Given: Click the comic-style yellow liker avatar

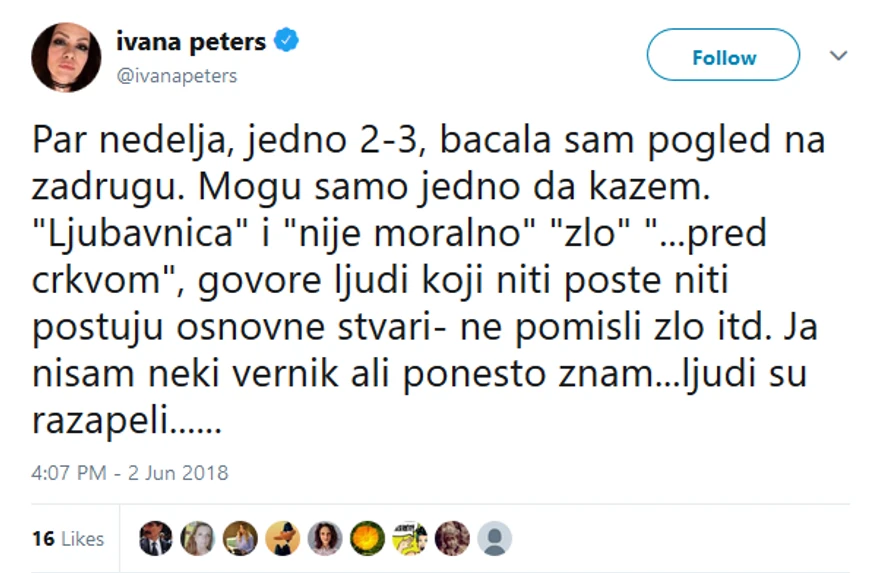Looking at the screenshot, I should point(410,538).
